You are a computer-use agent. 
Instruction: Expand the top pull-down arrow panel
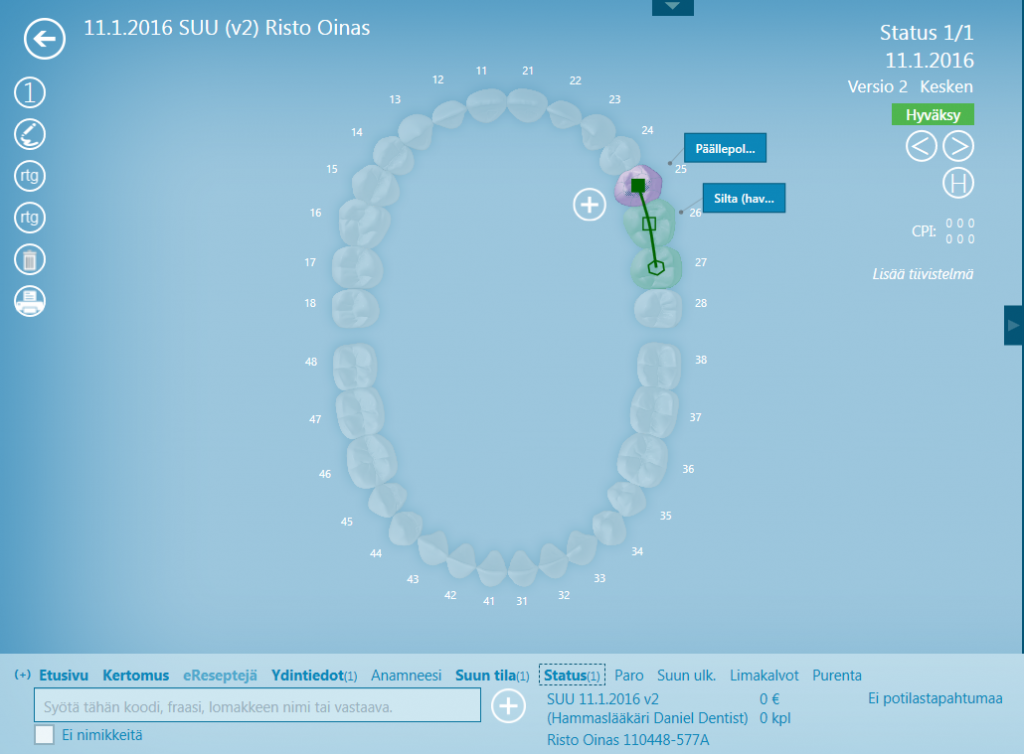click(672, 7)
